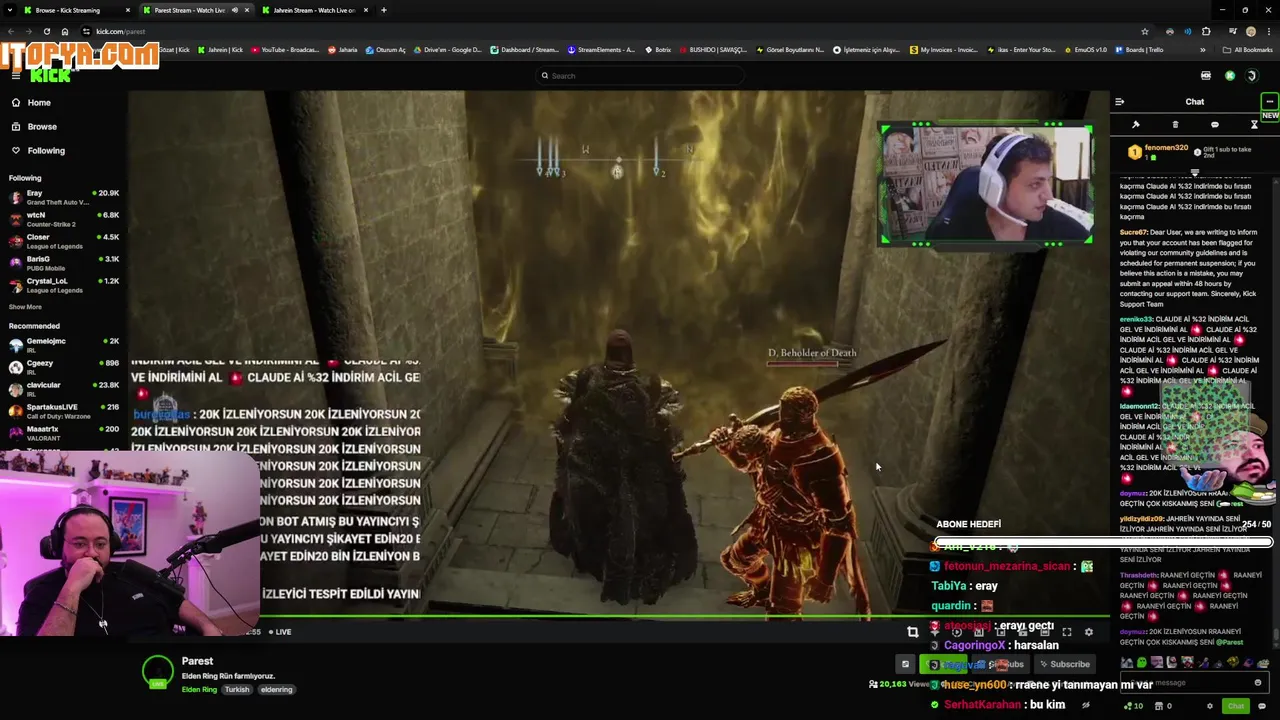Toggle fullscreen on the stream player
Image resolution: width=1280 pixels, height=720 pixels.
coord(1067,632)
